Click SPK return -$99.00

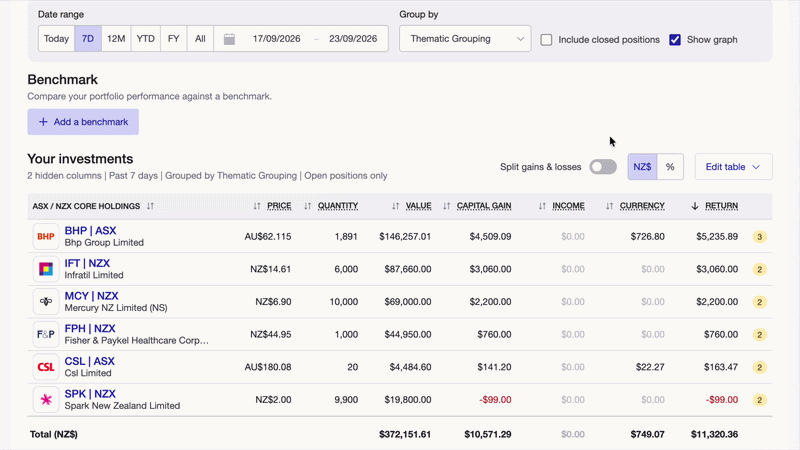tap(722, 400)
